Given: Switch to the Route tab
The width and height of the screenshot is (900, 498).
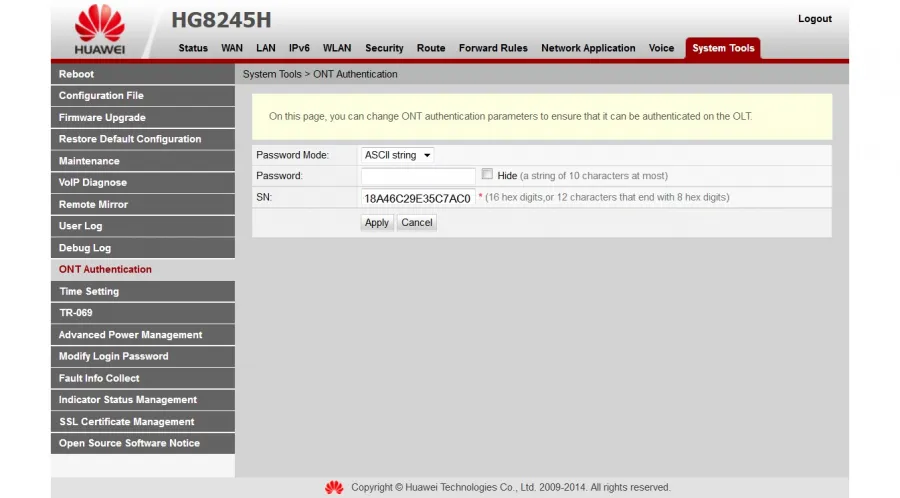Looking at the screenshot, I should [431, 48].
